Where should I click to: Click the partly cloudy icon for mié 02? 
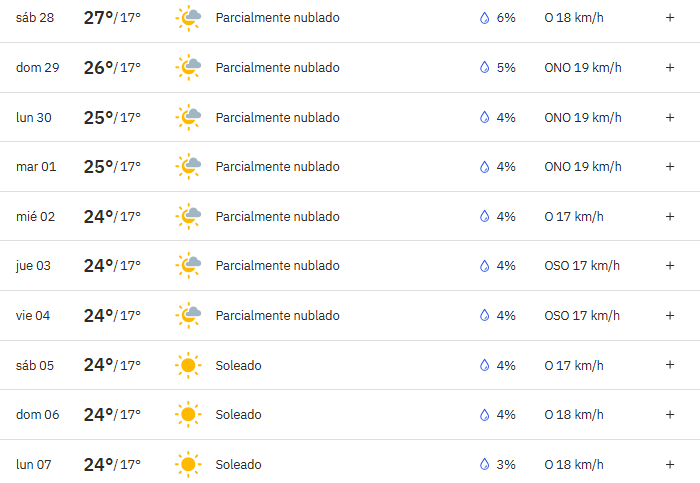pyautogui.click(x=188, y=216)
